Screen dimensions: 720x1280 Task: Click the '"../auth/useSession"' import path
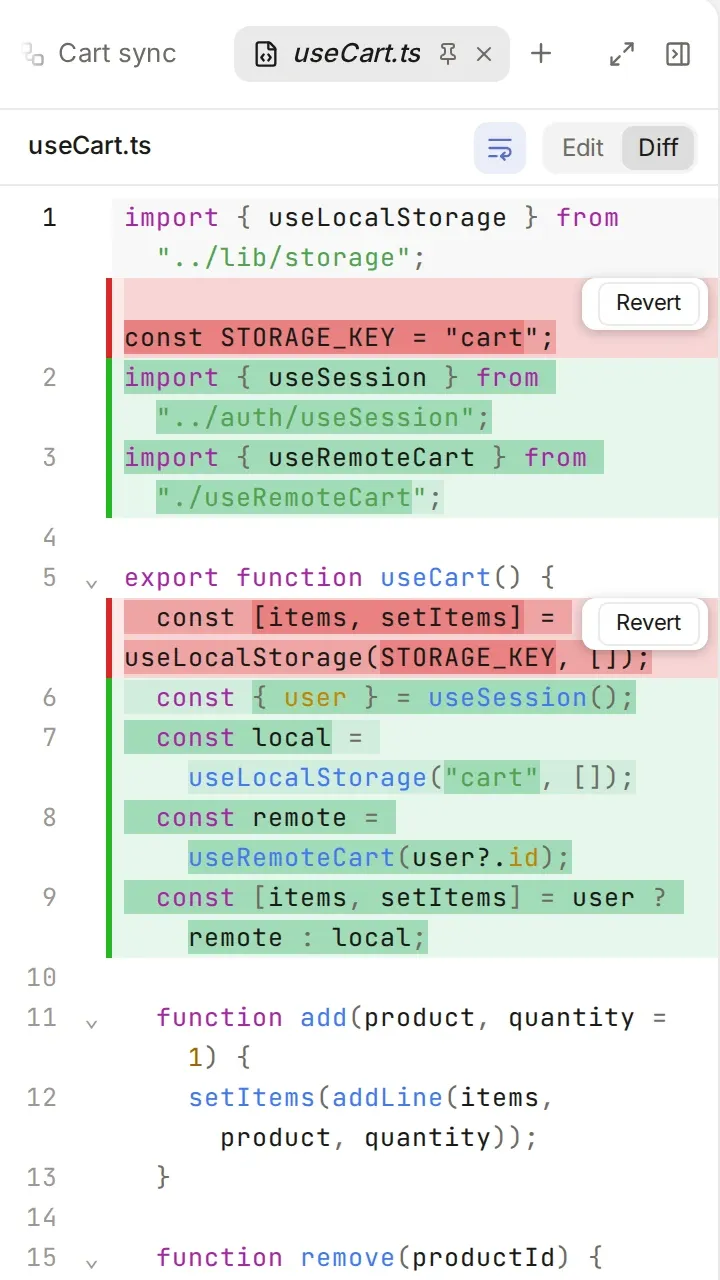pos(315,418)
